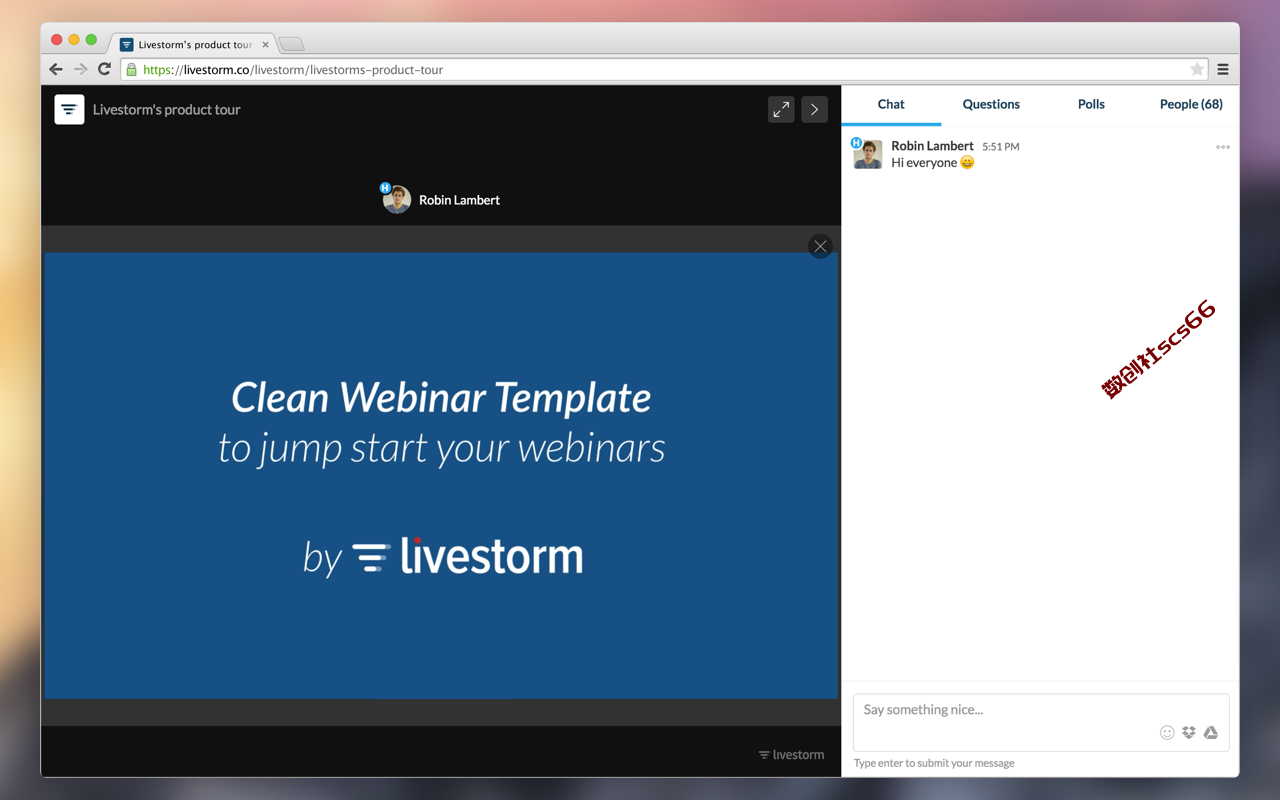Close the slide presentation with the X button

820,246
